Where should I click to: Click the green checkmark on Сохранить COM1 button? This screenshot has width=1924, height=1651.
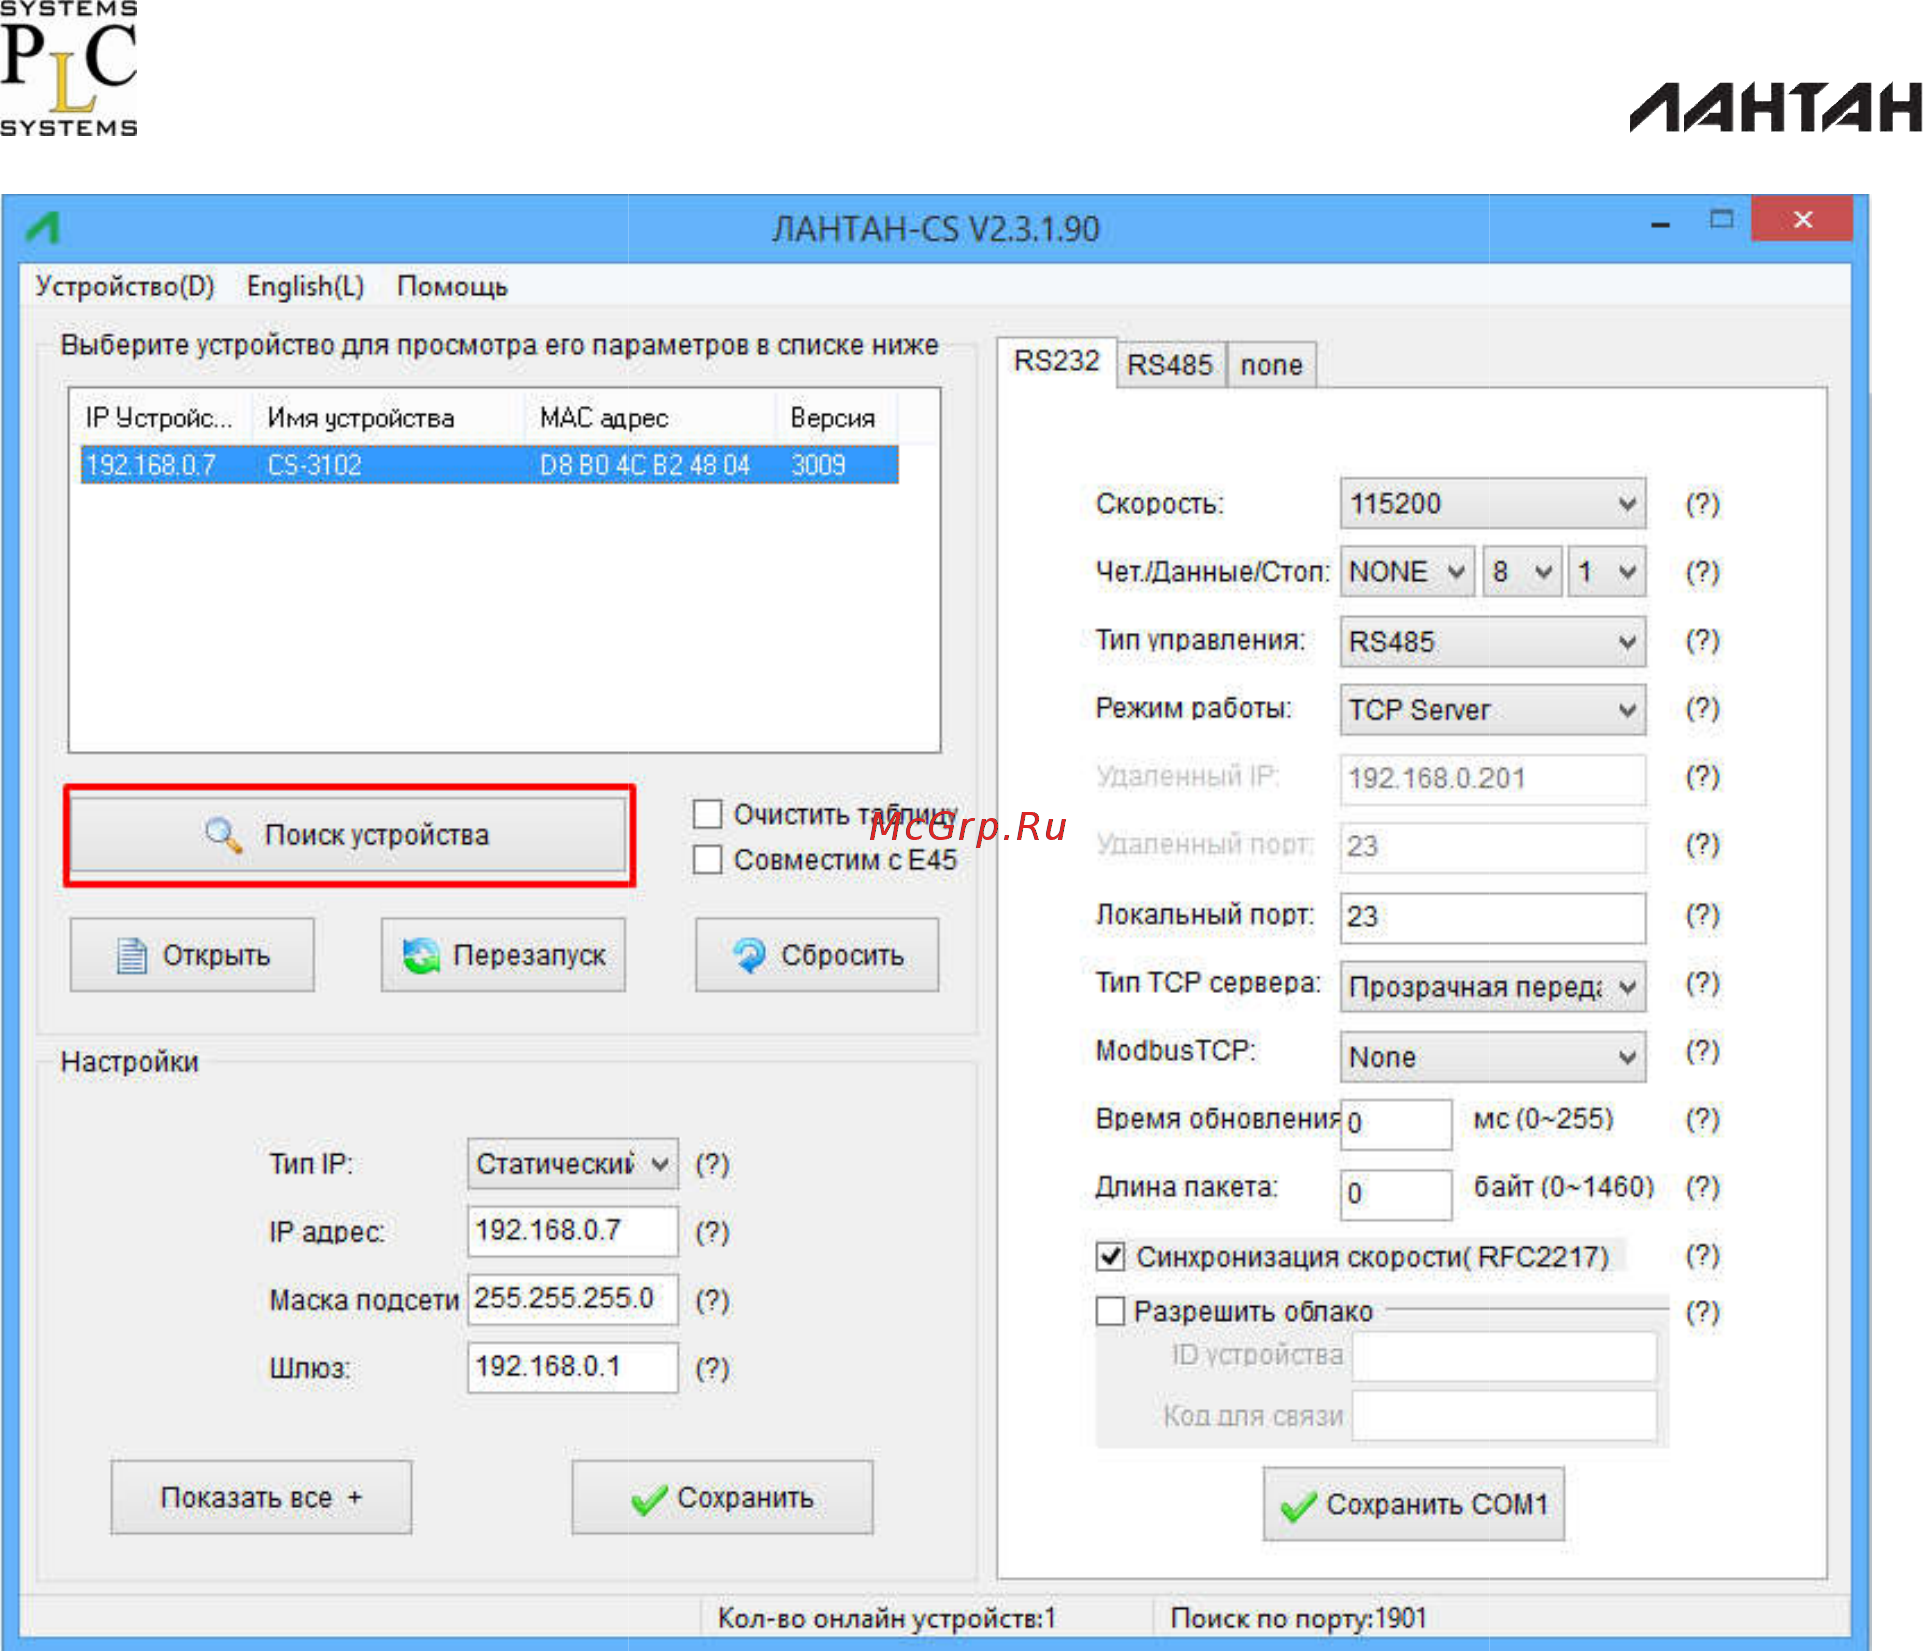click(1298, 1505)
